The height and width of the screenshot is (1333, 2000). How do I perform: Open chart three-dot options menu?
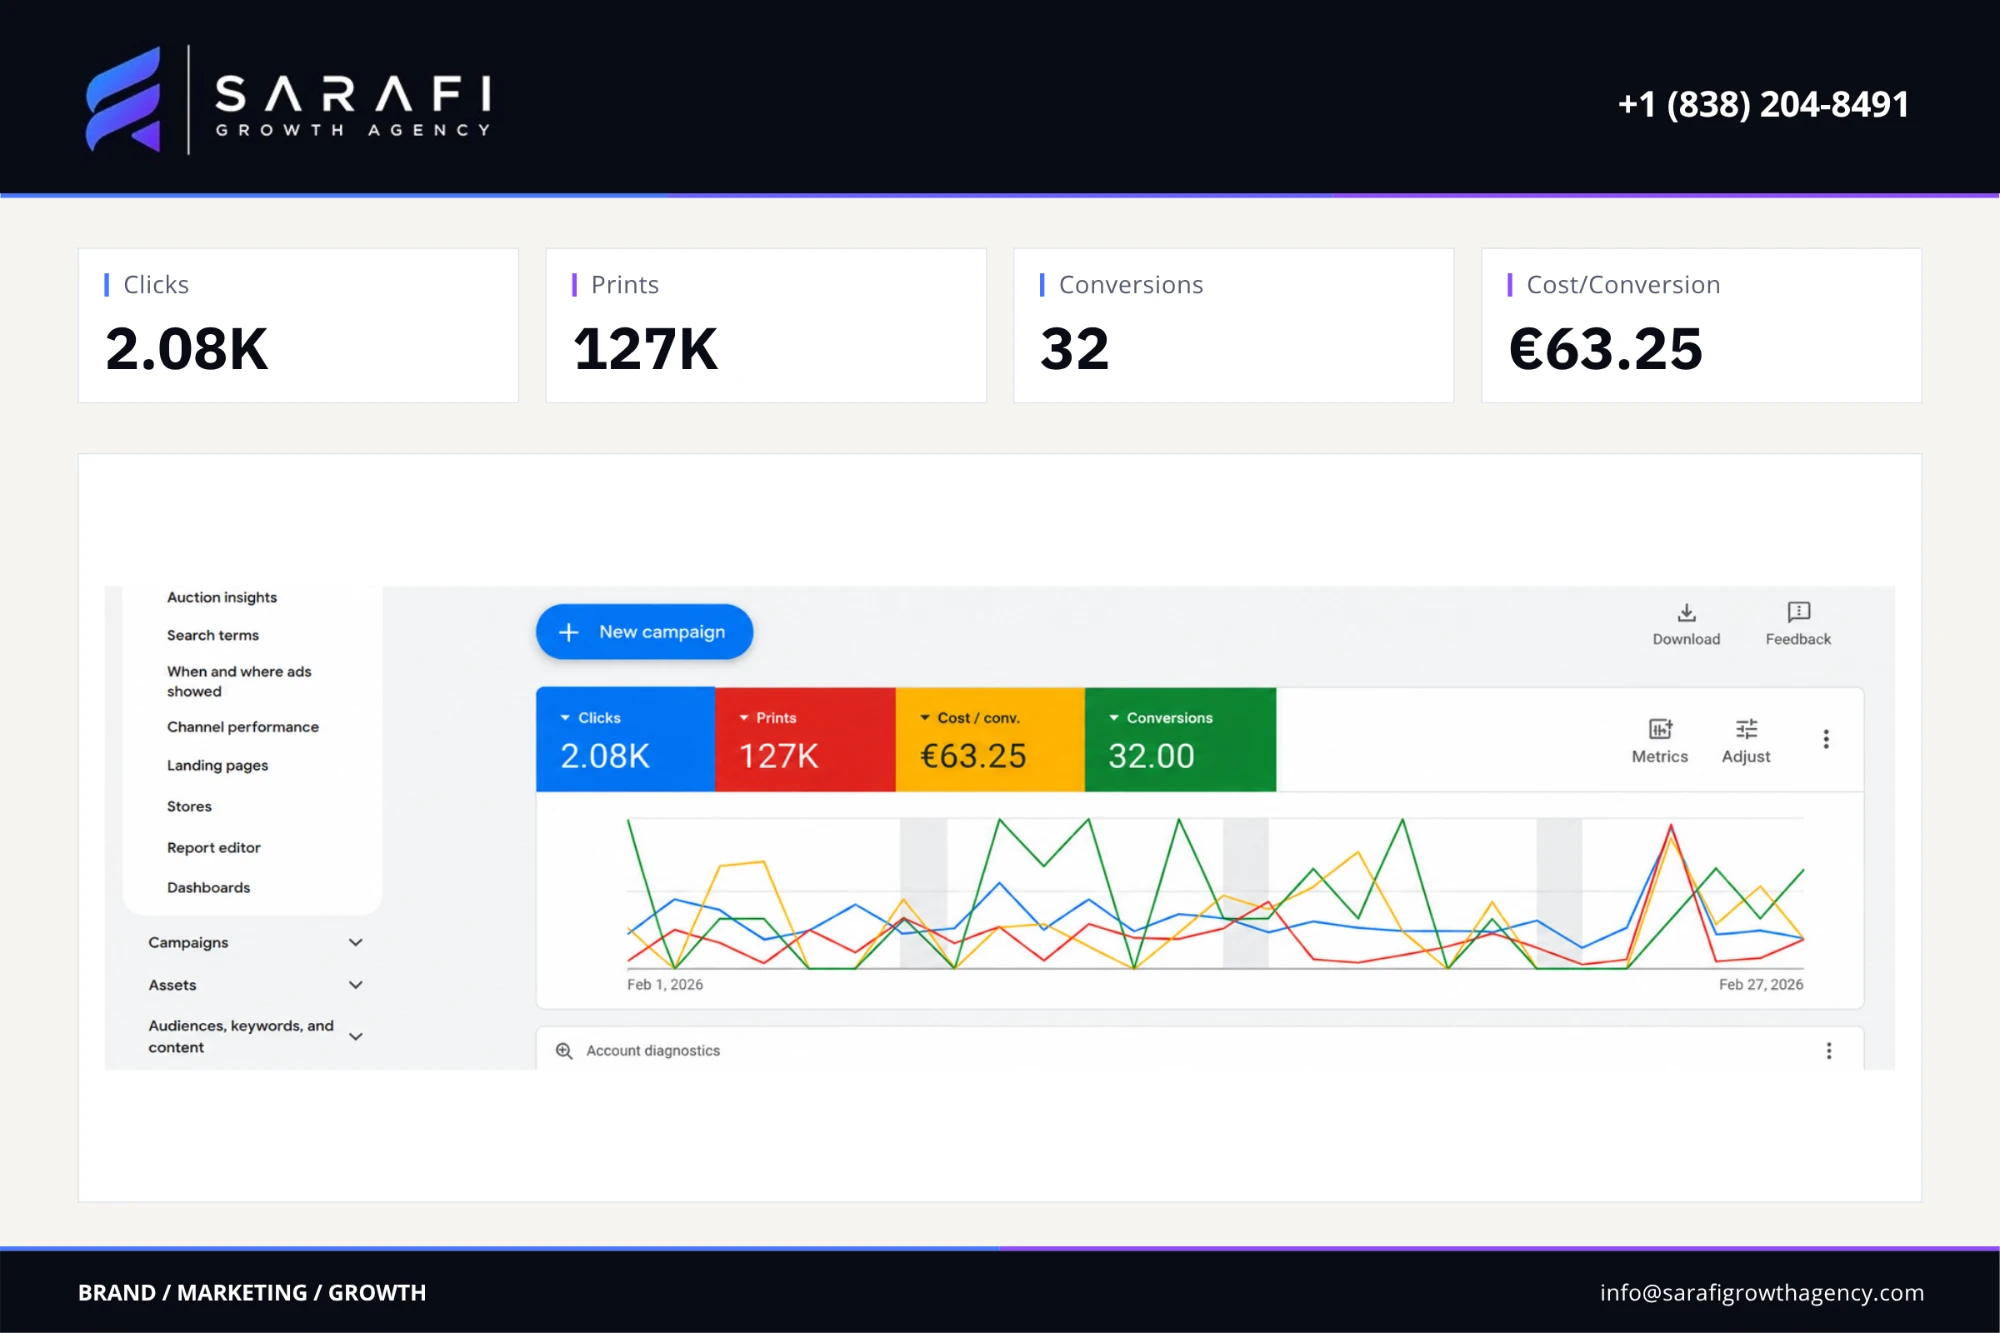pos(1826,739)
